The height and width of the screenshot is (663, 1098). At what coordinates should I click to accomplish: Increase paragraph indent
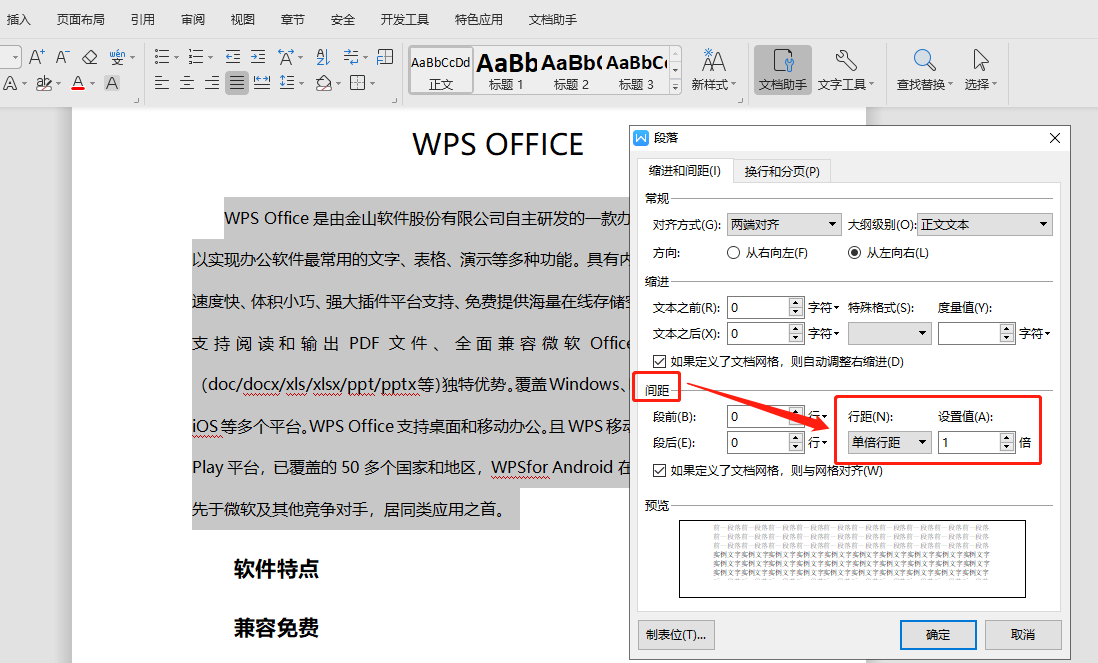click(x=258, y=57)
